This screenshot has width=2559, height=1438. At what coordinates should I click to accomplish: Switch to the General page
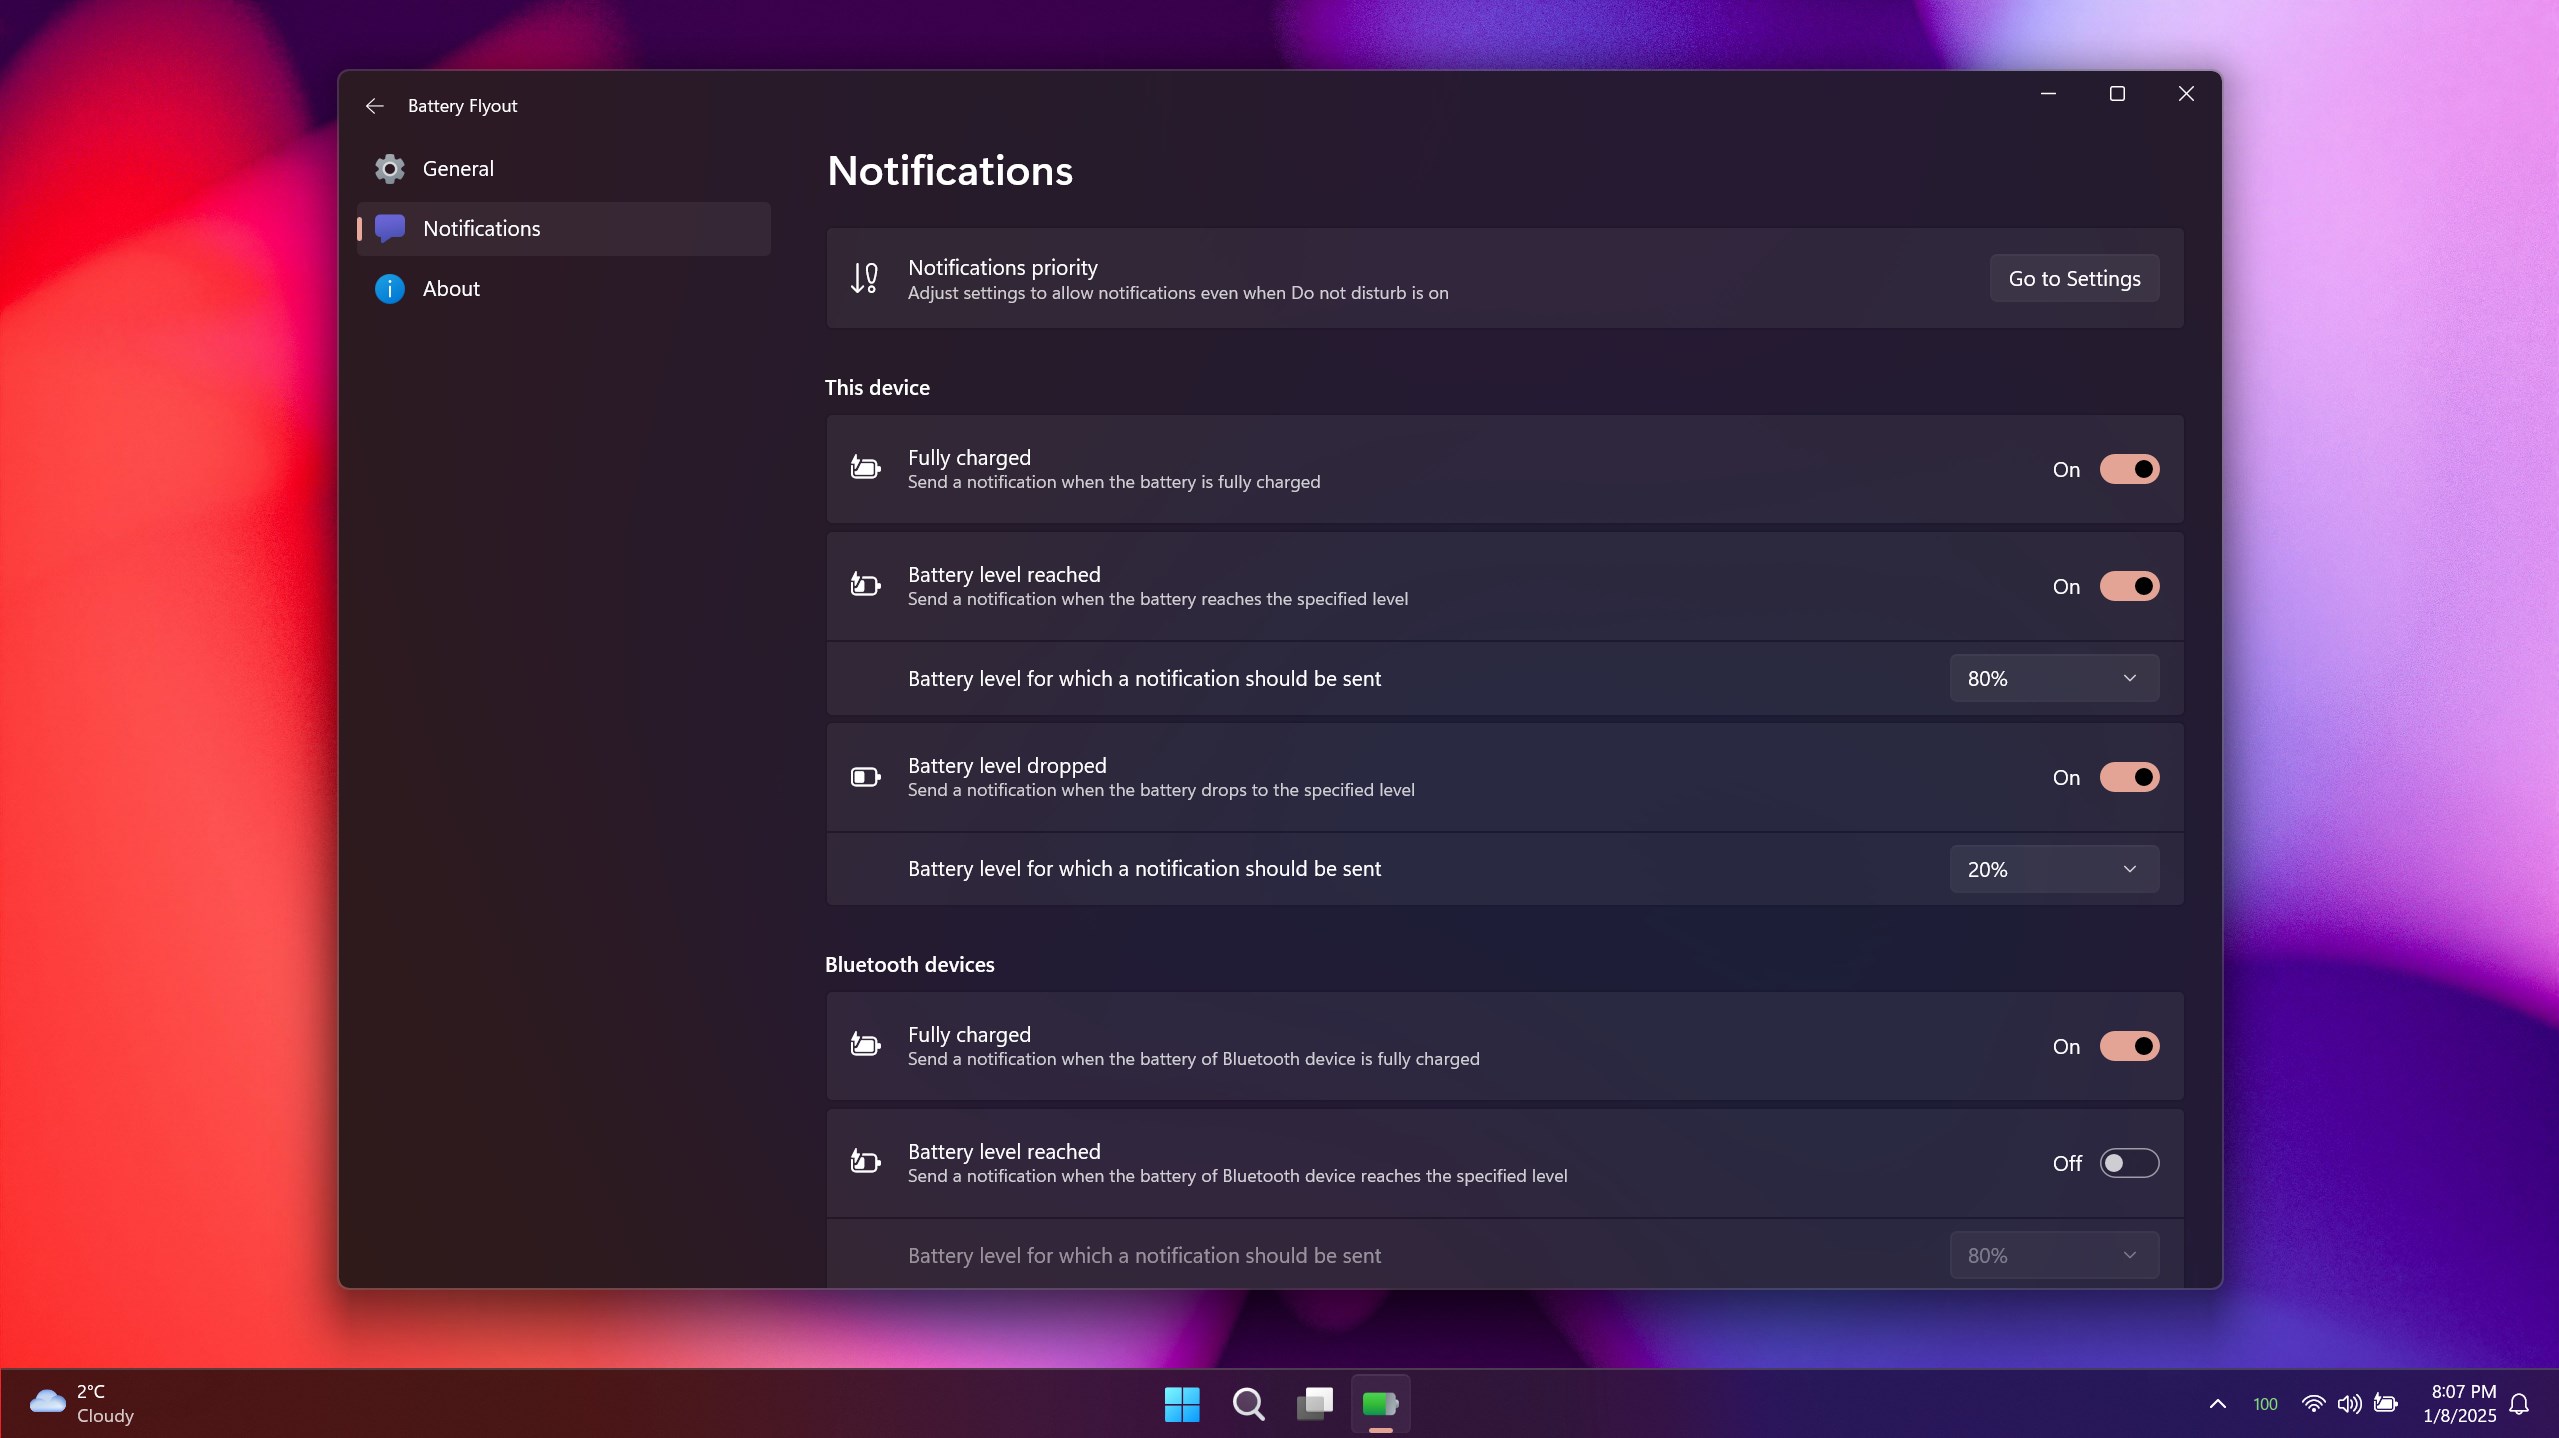click(458, 169)
